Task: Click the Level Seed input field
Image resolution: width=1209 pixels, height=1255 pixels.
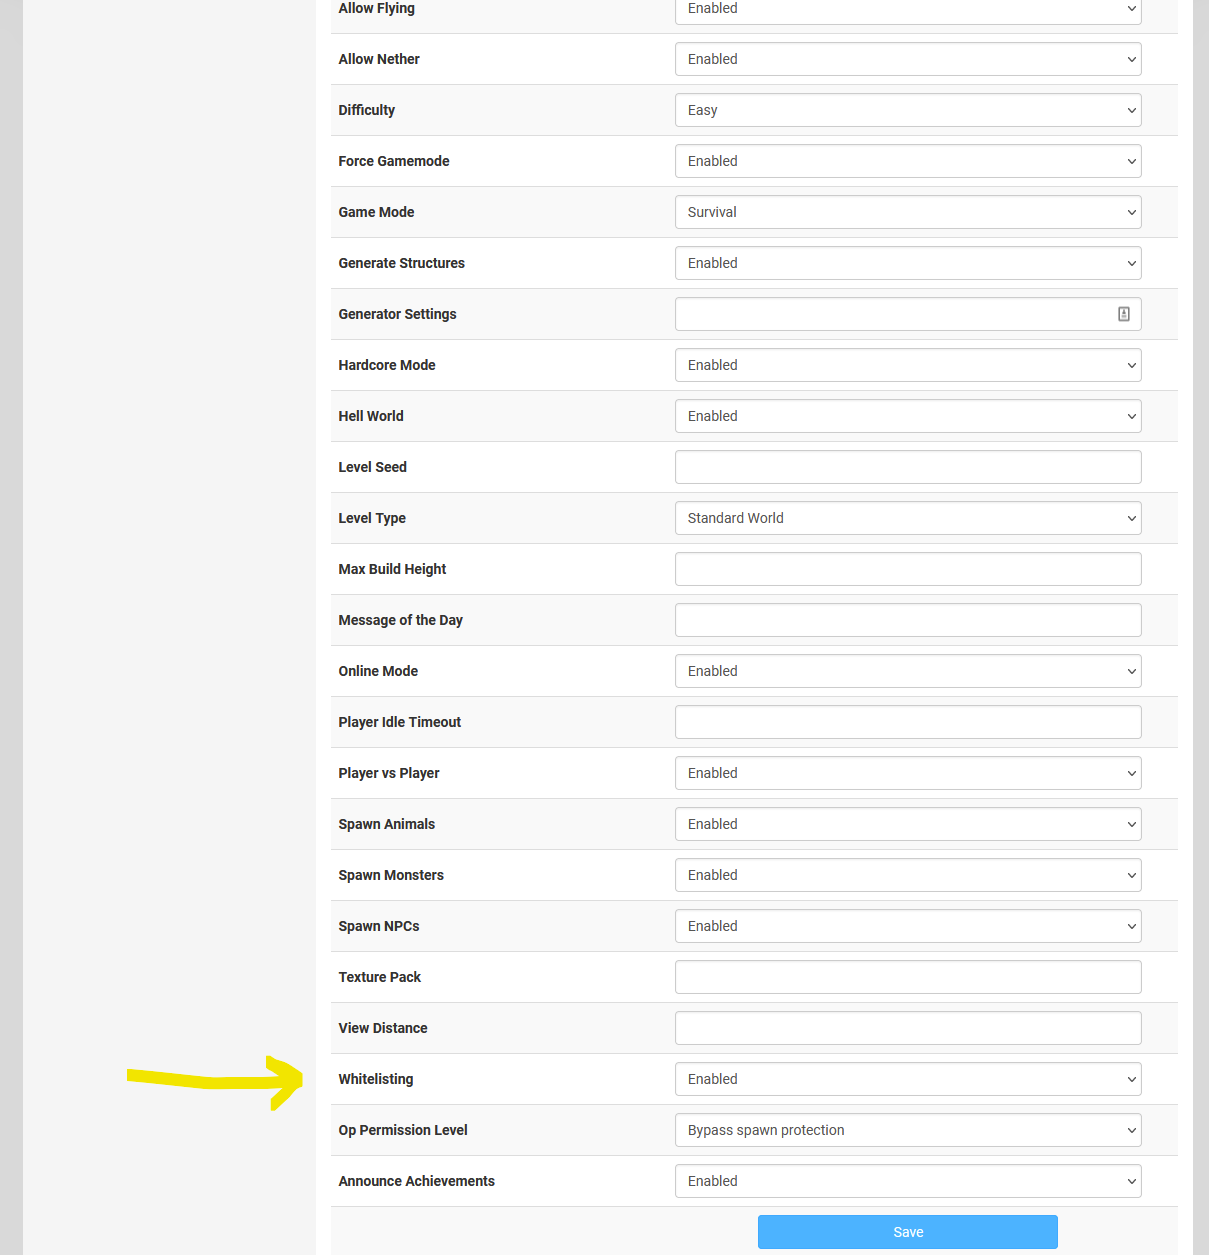Action: click(907, 467)
